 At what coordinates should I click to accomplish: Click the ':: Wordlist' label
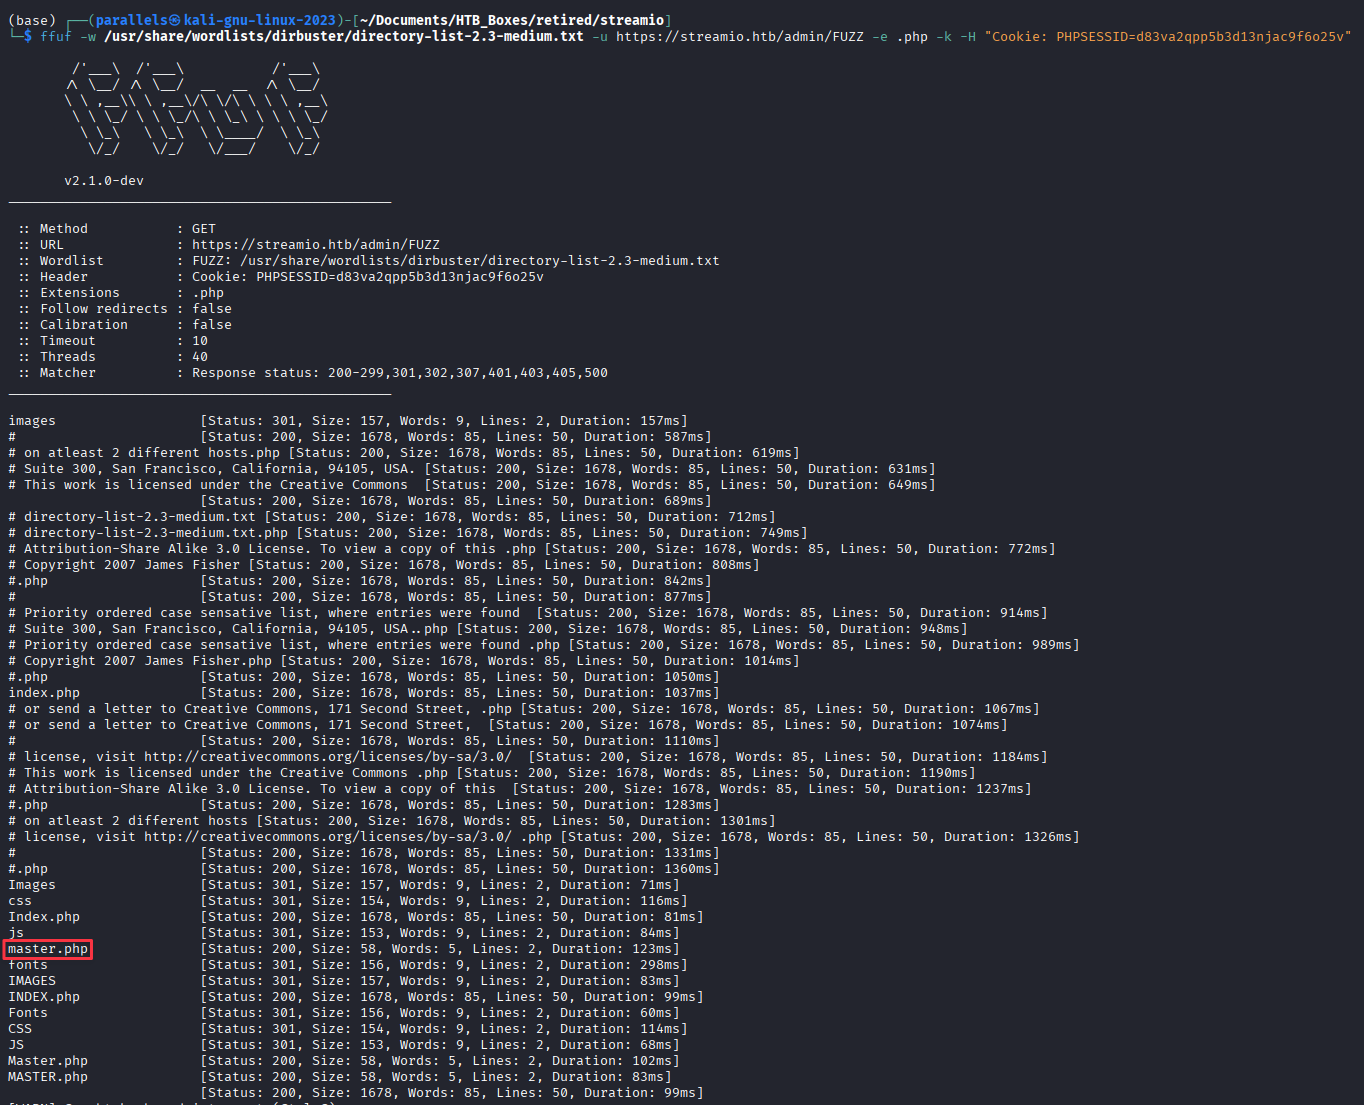click(60, 261)
